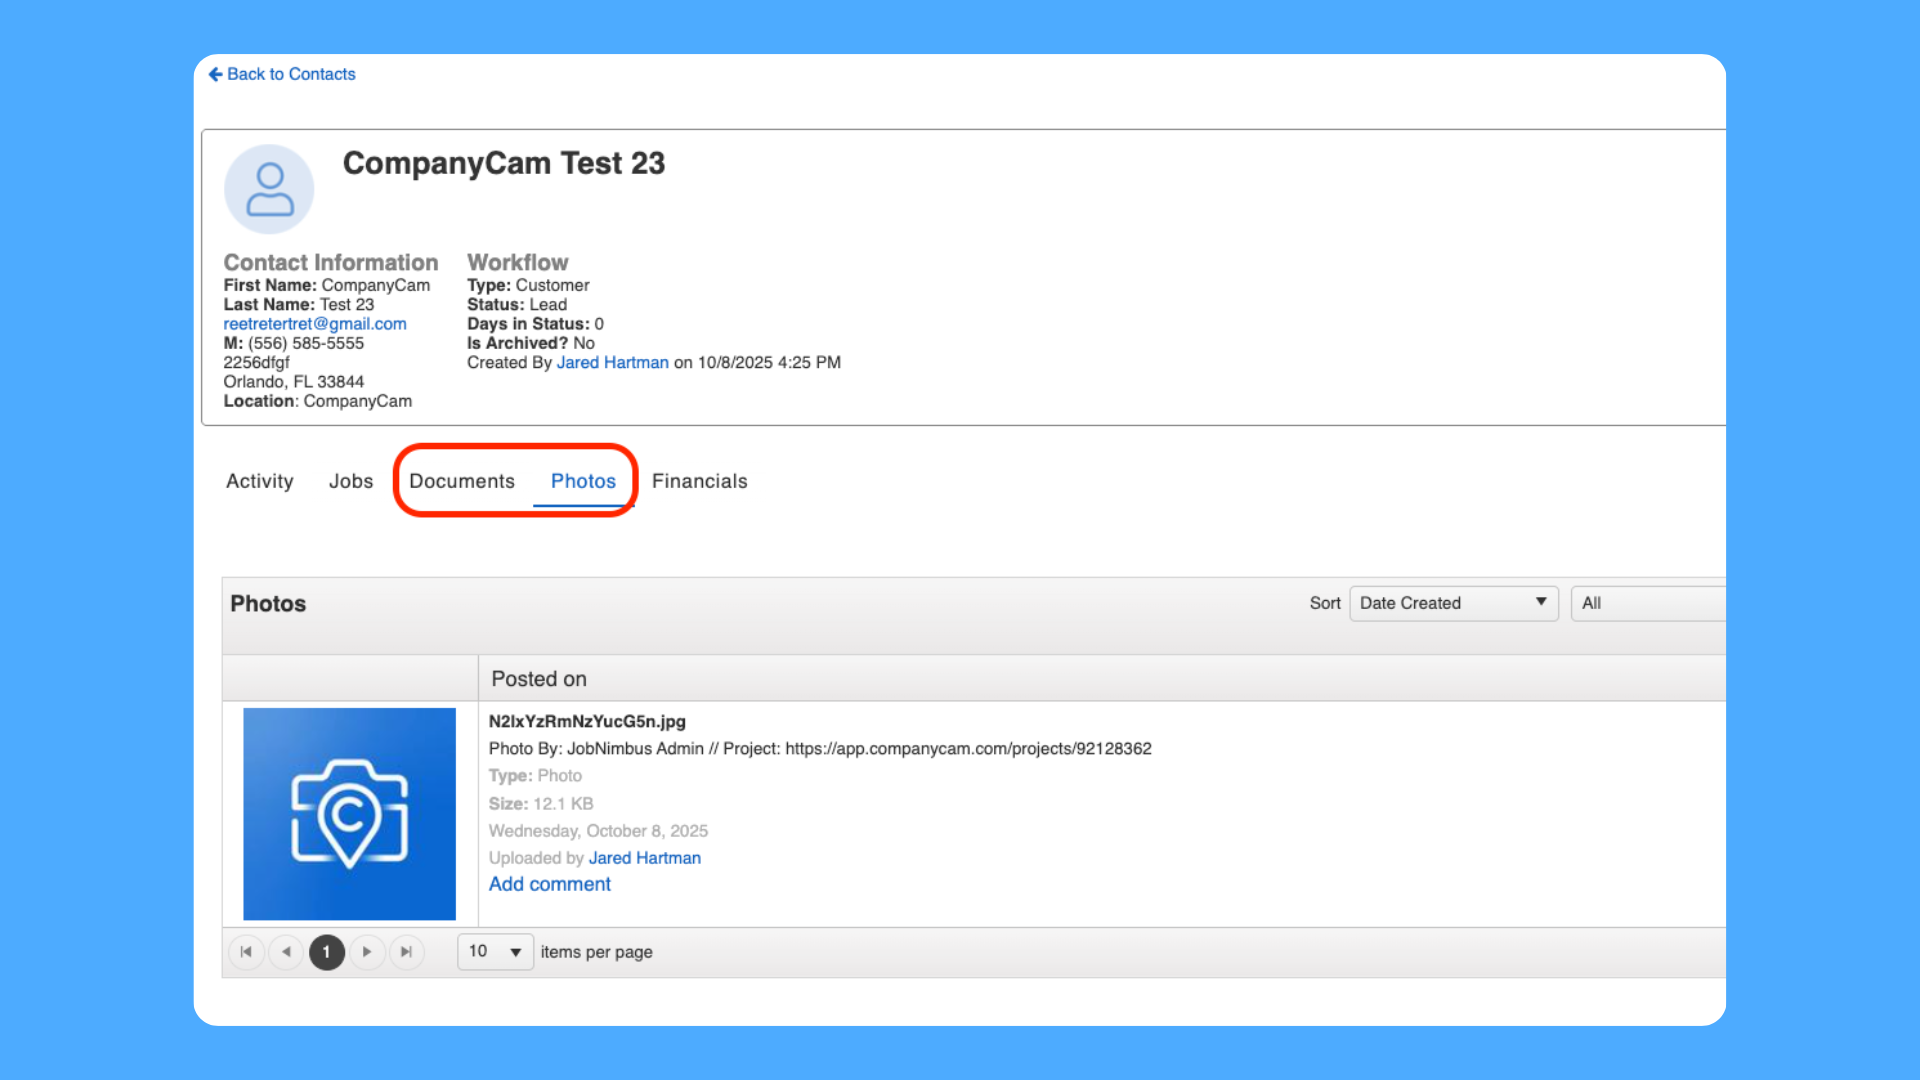Navigate back using Back to Contacts link
Screen dimensions: 1920x1080
pos(291,74)
